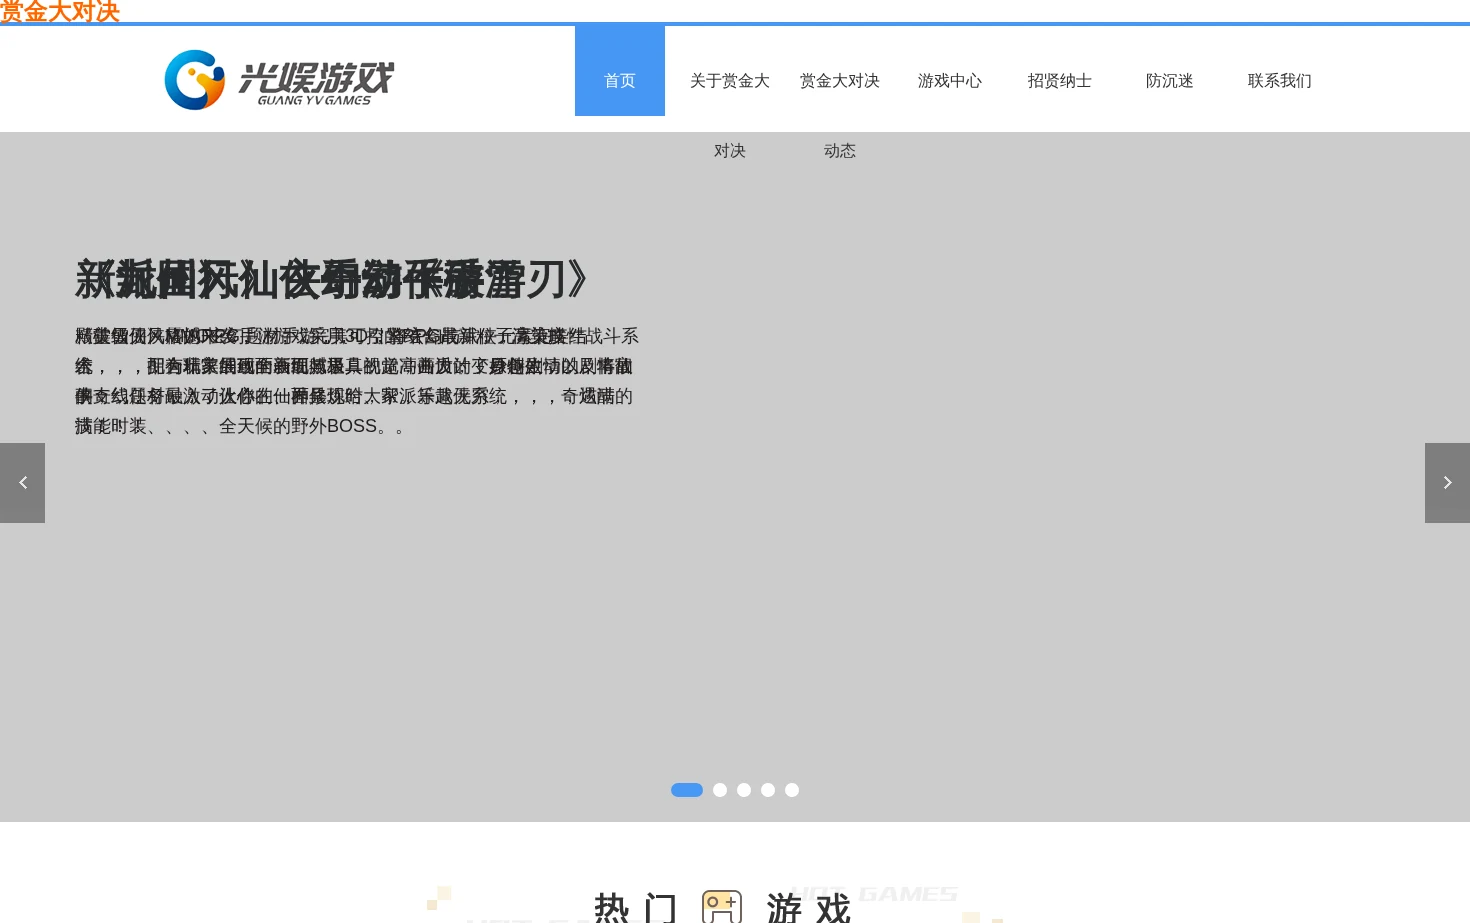The height and width of the screenshot is (923, 1470).
Task: Show next slide with right arrow
Action: (x=1447, y=483)
